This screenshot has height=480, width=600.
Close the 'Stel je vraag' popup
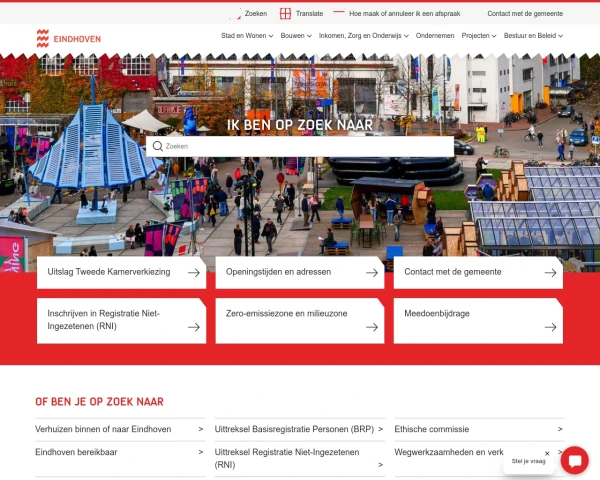click(x=547, y=453)
